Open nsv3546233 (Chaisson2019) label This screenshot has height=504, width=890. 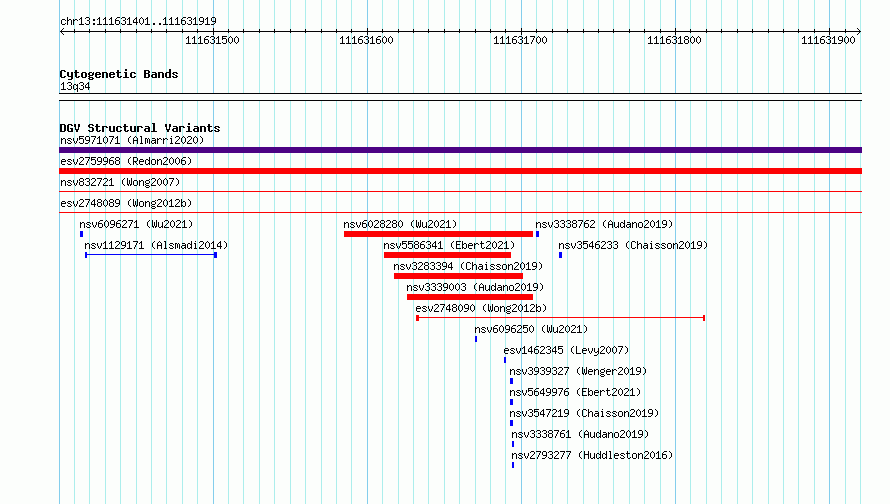point(633,245)
